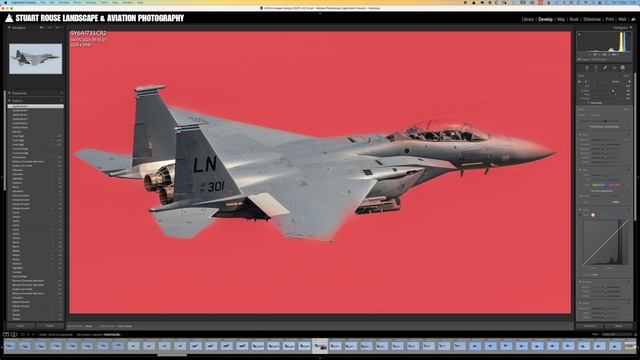The width and height of the screenshot is (640, 360).
Task: Hide the left panel group arrow
Action: click(2, 178)
